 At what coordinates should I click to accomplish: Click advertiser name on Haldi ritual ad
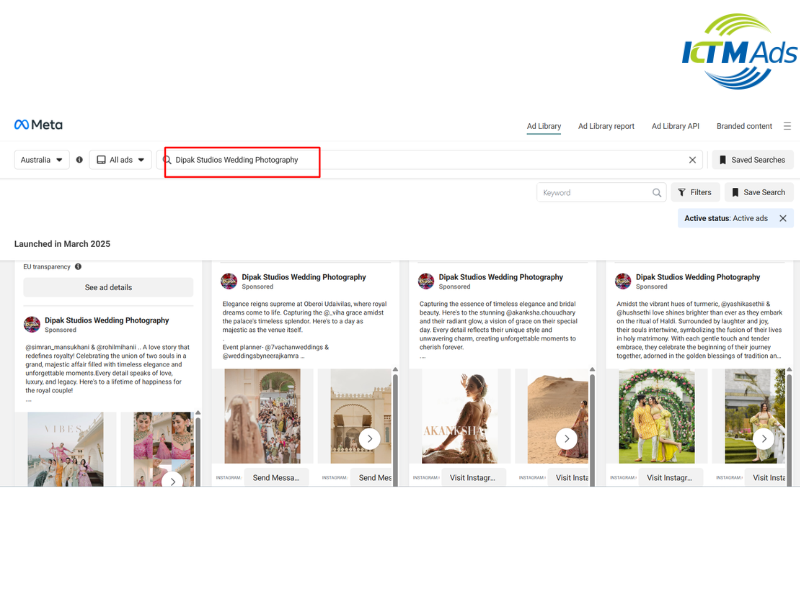pyautogui.click(x=698, y=277)
